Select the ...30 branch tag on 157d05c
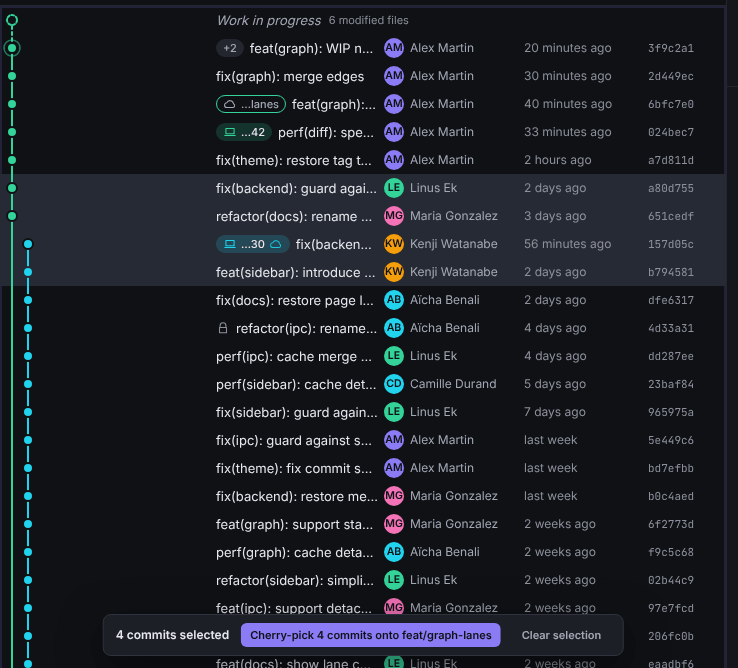738x668 pixels. click(x=253, y=244)
